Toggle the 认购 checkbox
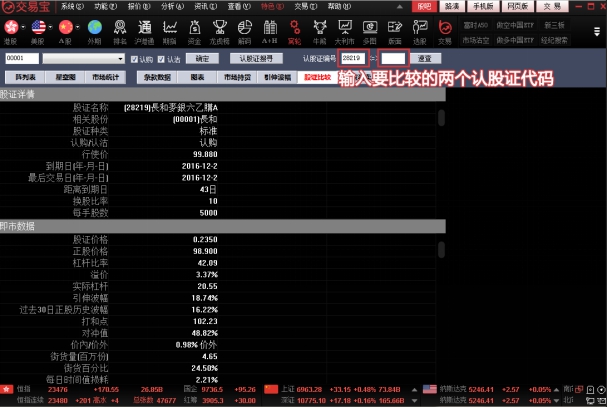The height and width of the screenshot is (408, 608). click(137, 59)
